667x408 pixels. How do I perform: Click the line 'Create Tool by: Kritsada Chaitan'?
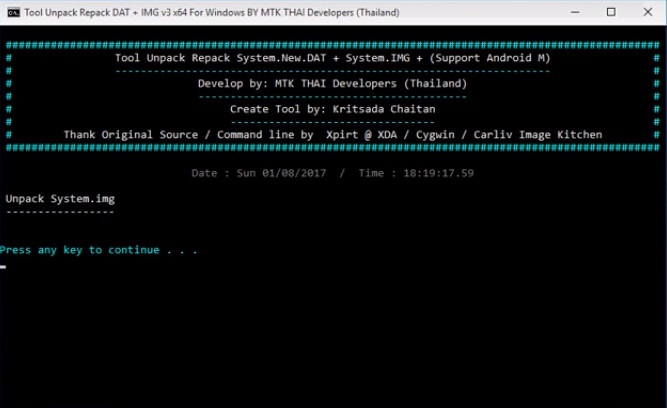click(333, 109)
